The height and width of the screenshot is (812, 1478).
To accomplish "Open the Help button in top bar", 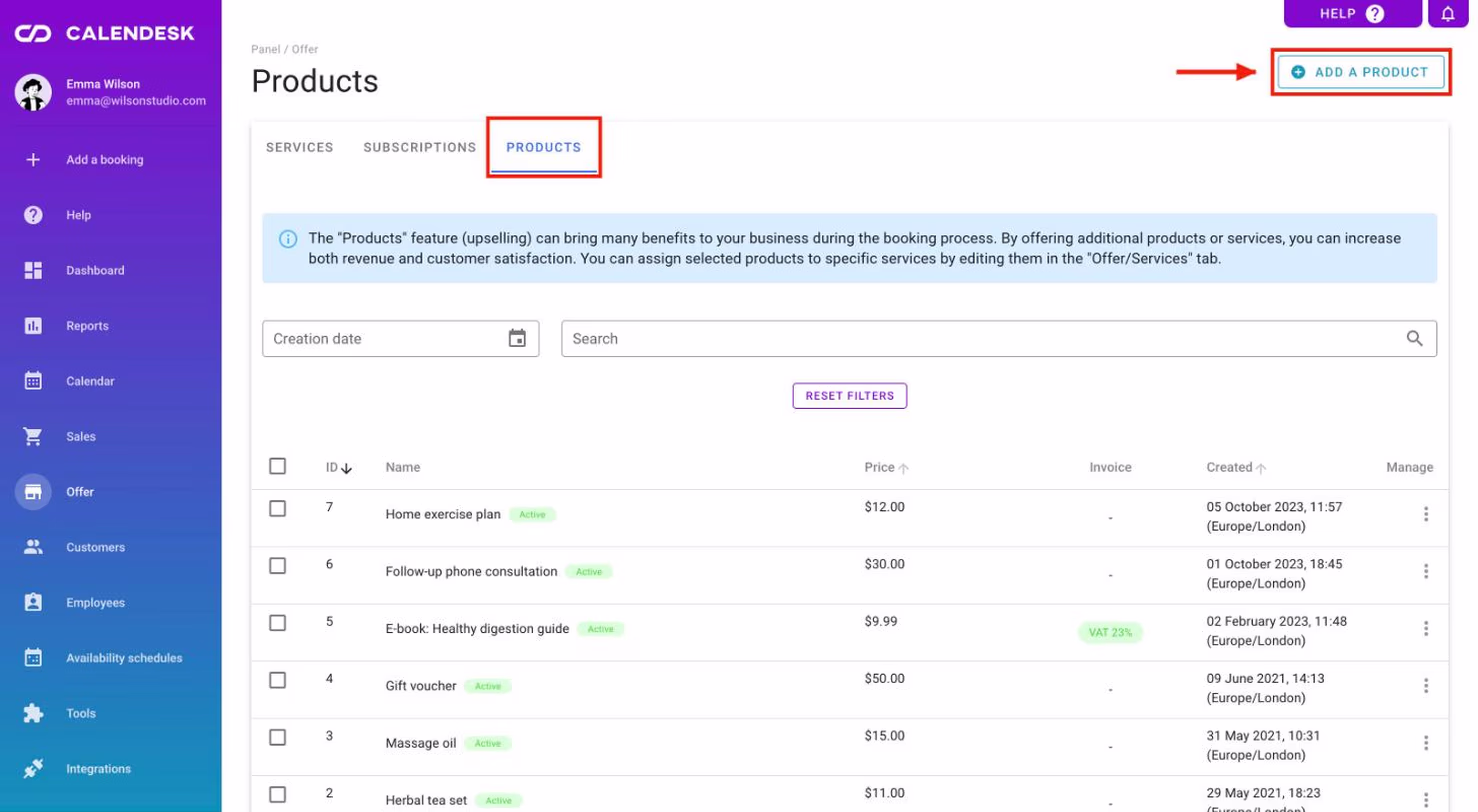I will (x=1352, y=13).
